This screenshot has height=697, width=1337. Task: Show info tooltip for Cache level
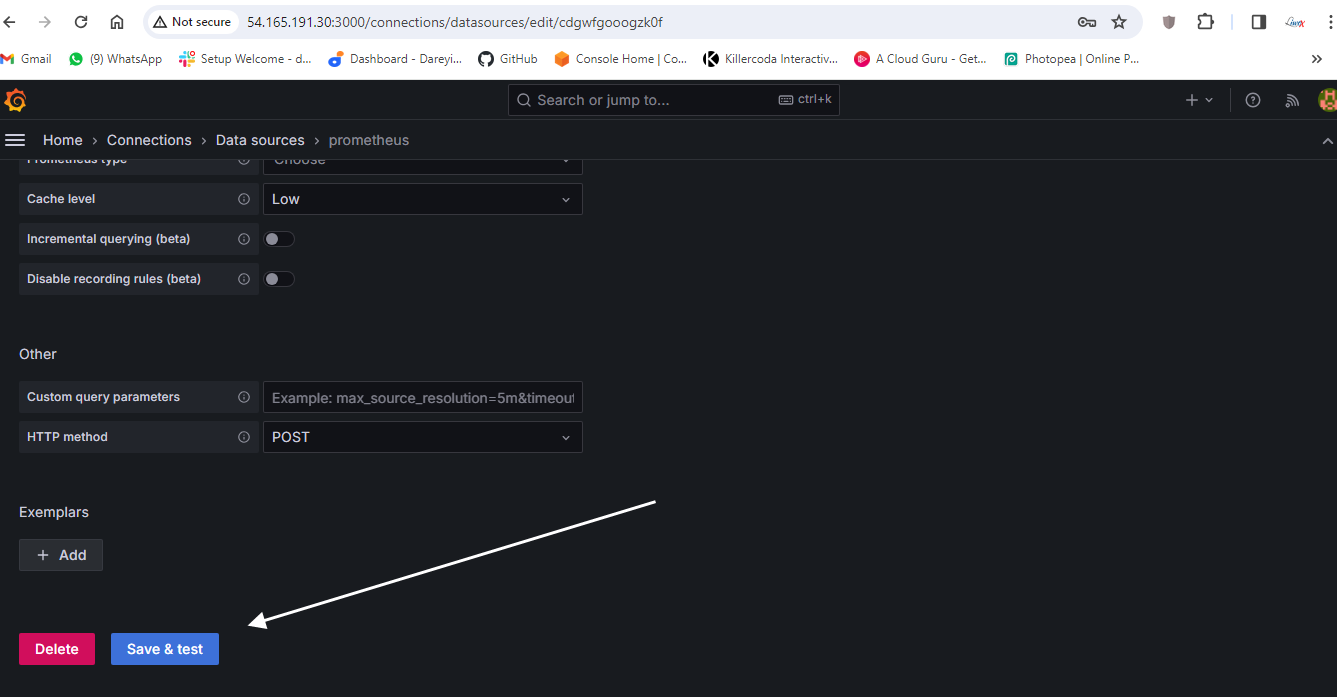[x=244, y=199]
